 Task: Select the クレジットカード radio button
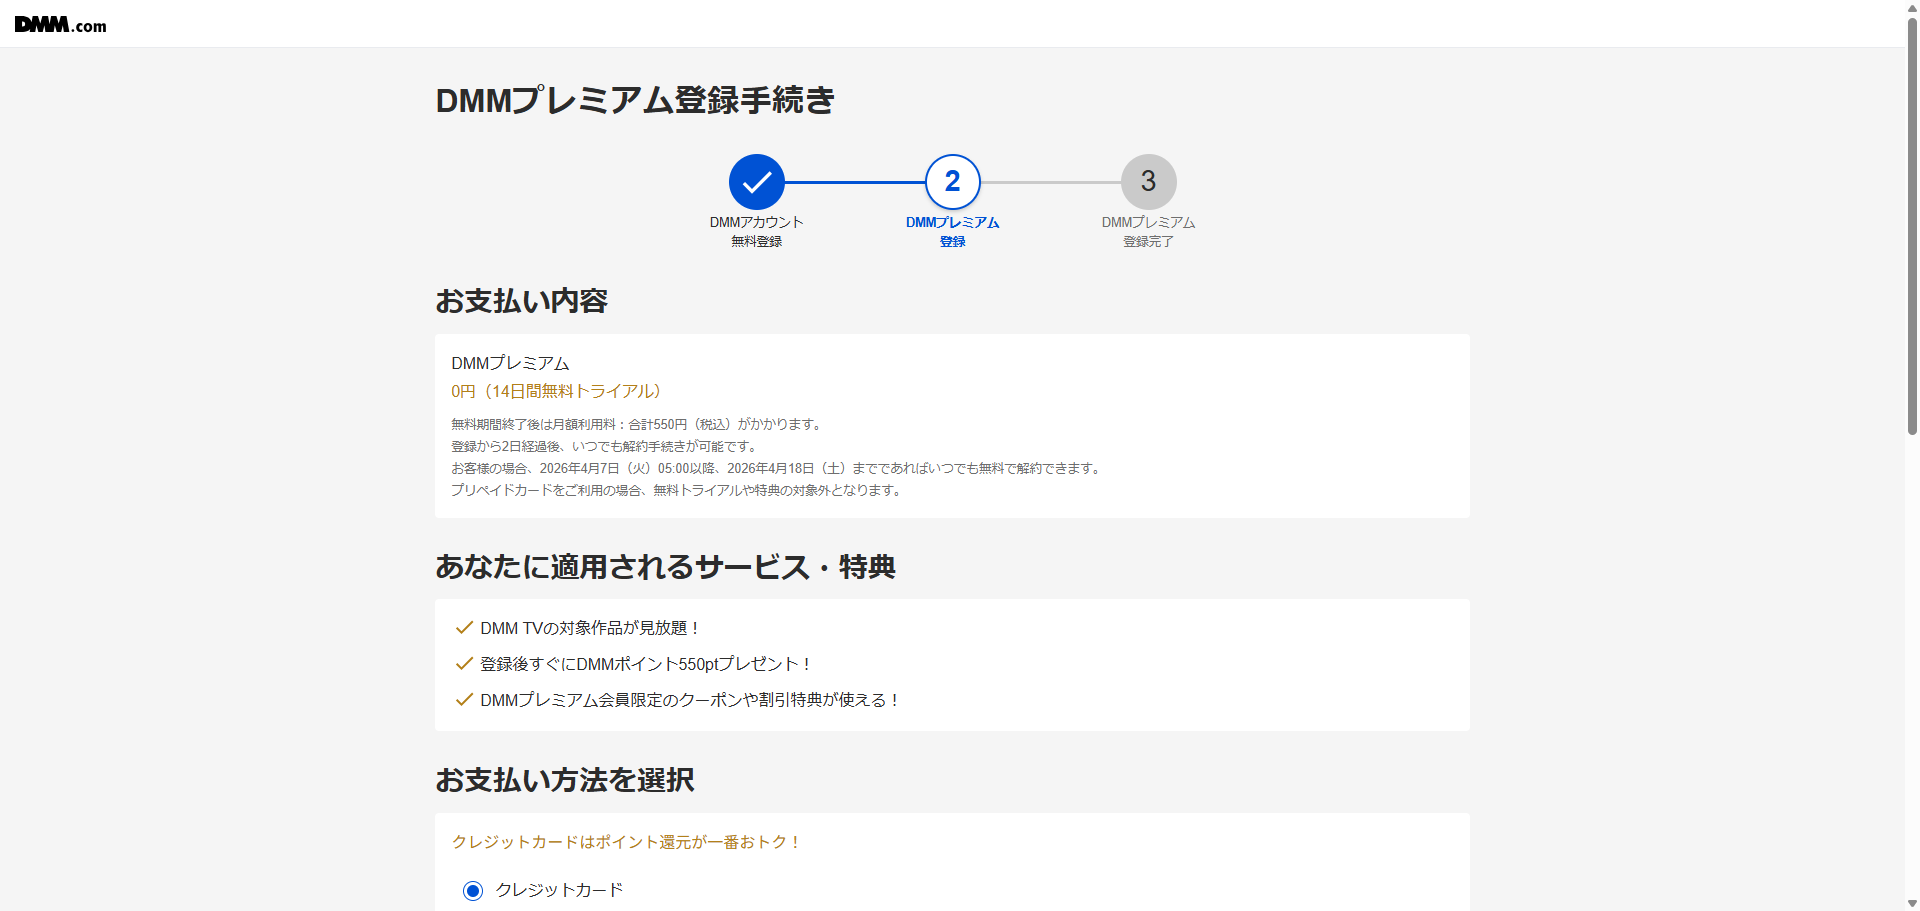click(x=473, y=891)
